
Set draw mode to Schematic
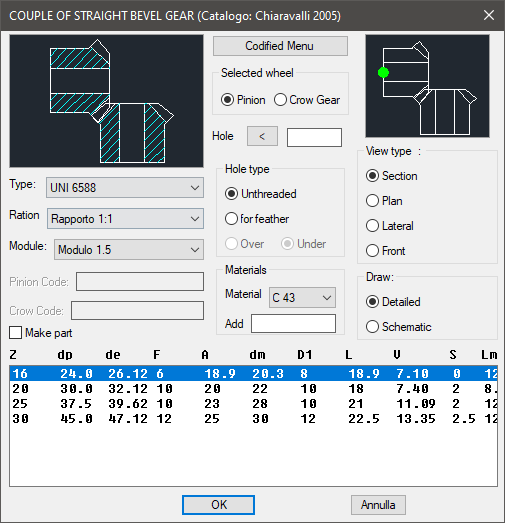tap(372, 327)
